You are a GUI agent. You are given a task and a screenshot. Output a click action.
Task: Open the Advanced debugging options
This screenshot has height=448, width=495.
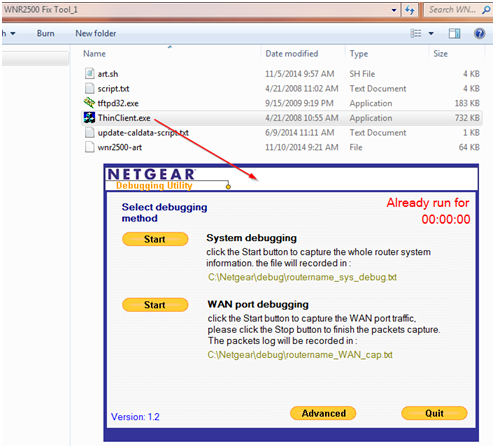[x=323, y=413]
